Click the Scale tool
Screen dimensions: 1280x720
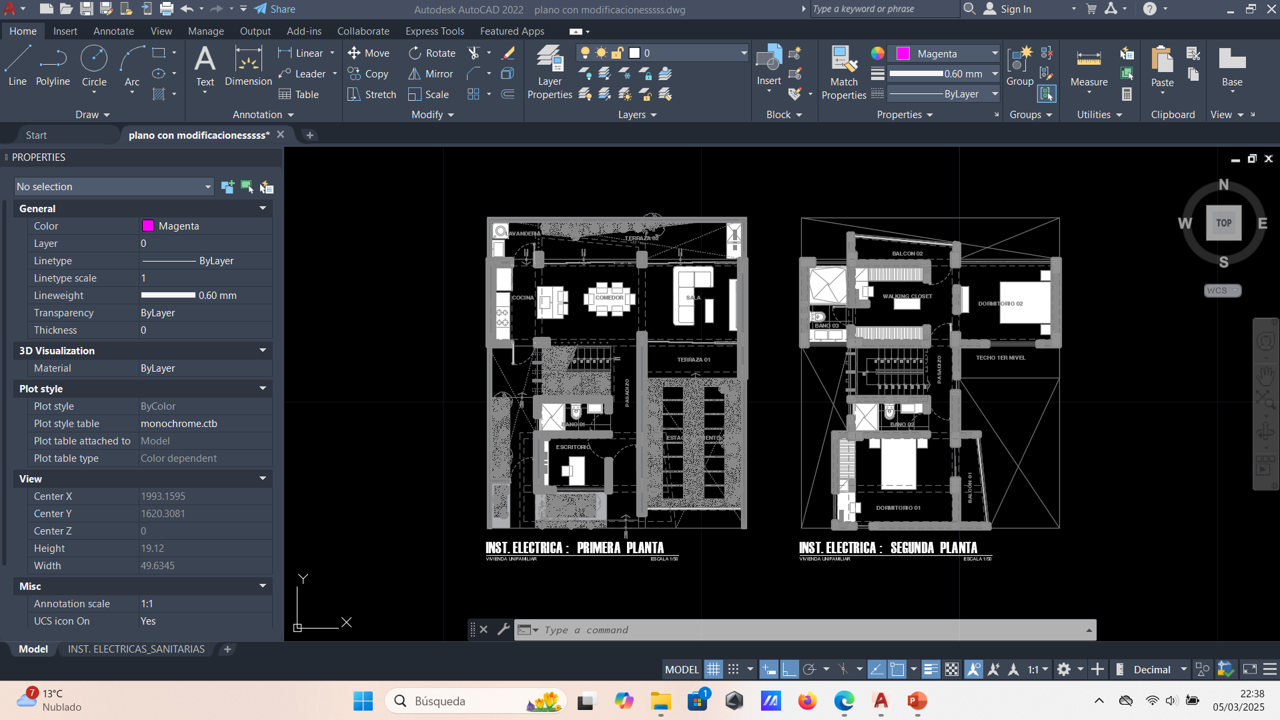pyautogui.click(x=428, y=94)
